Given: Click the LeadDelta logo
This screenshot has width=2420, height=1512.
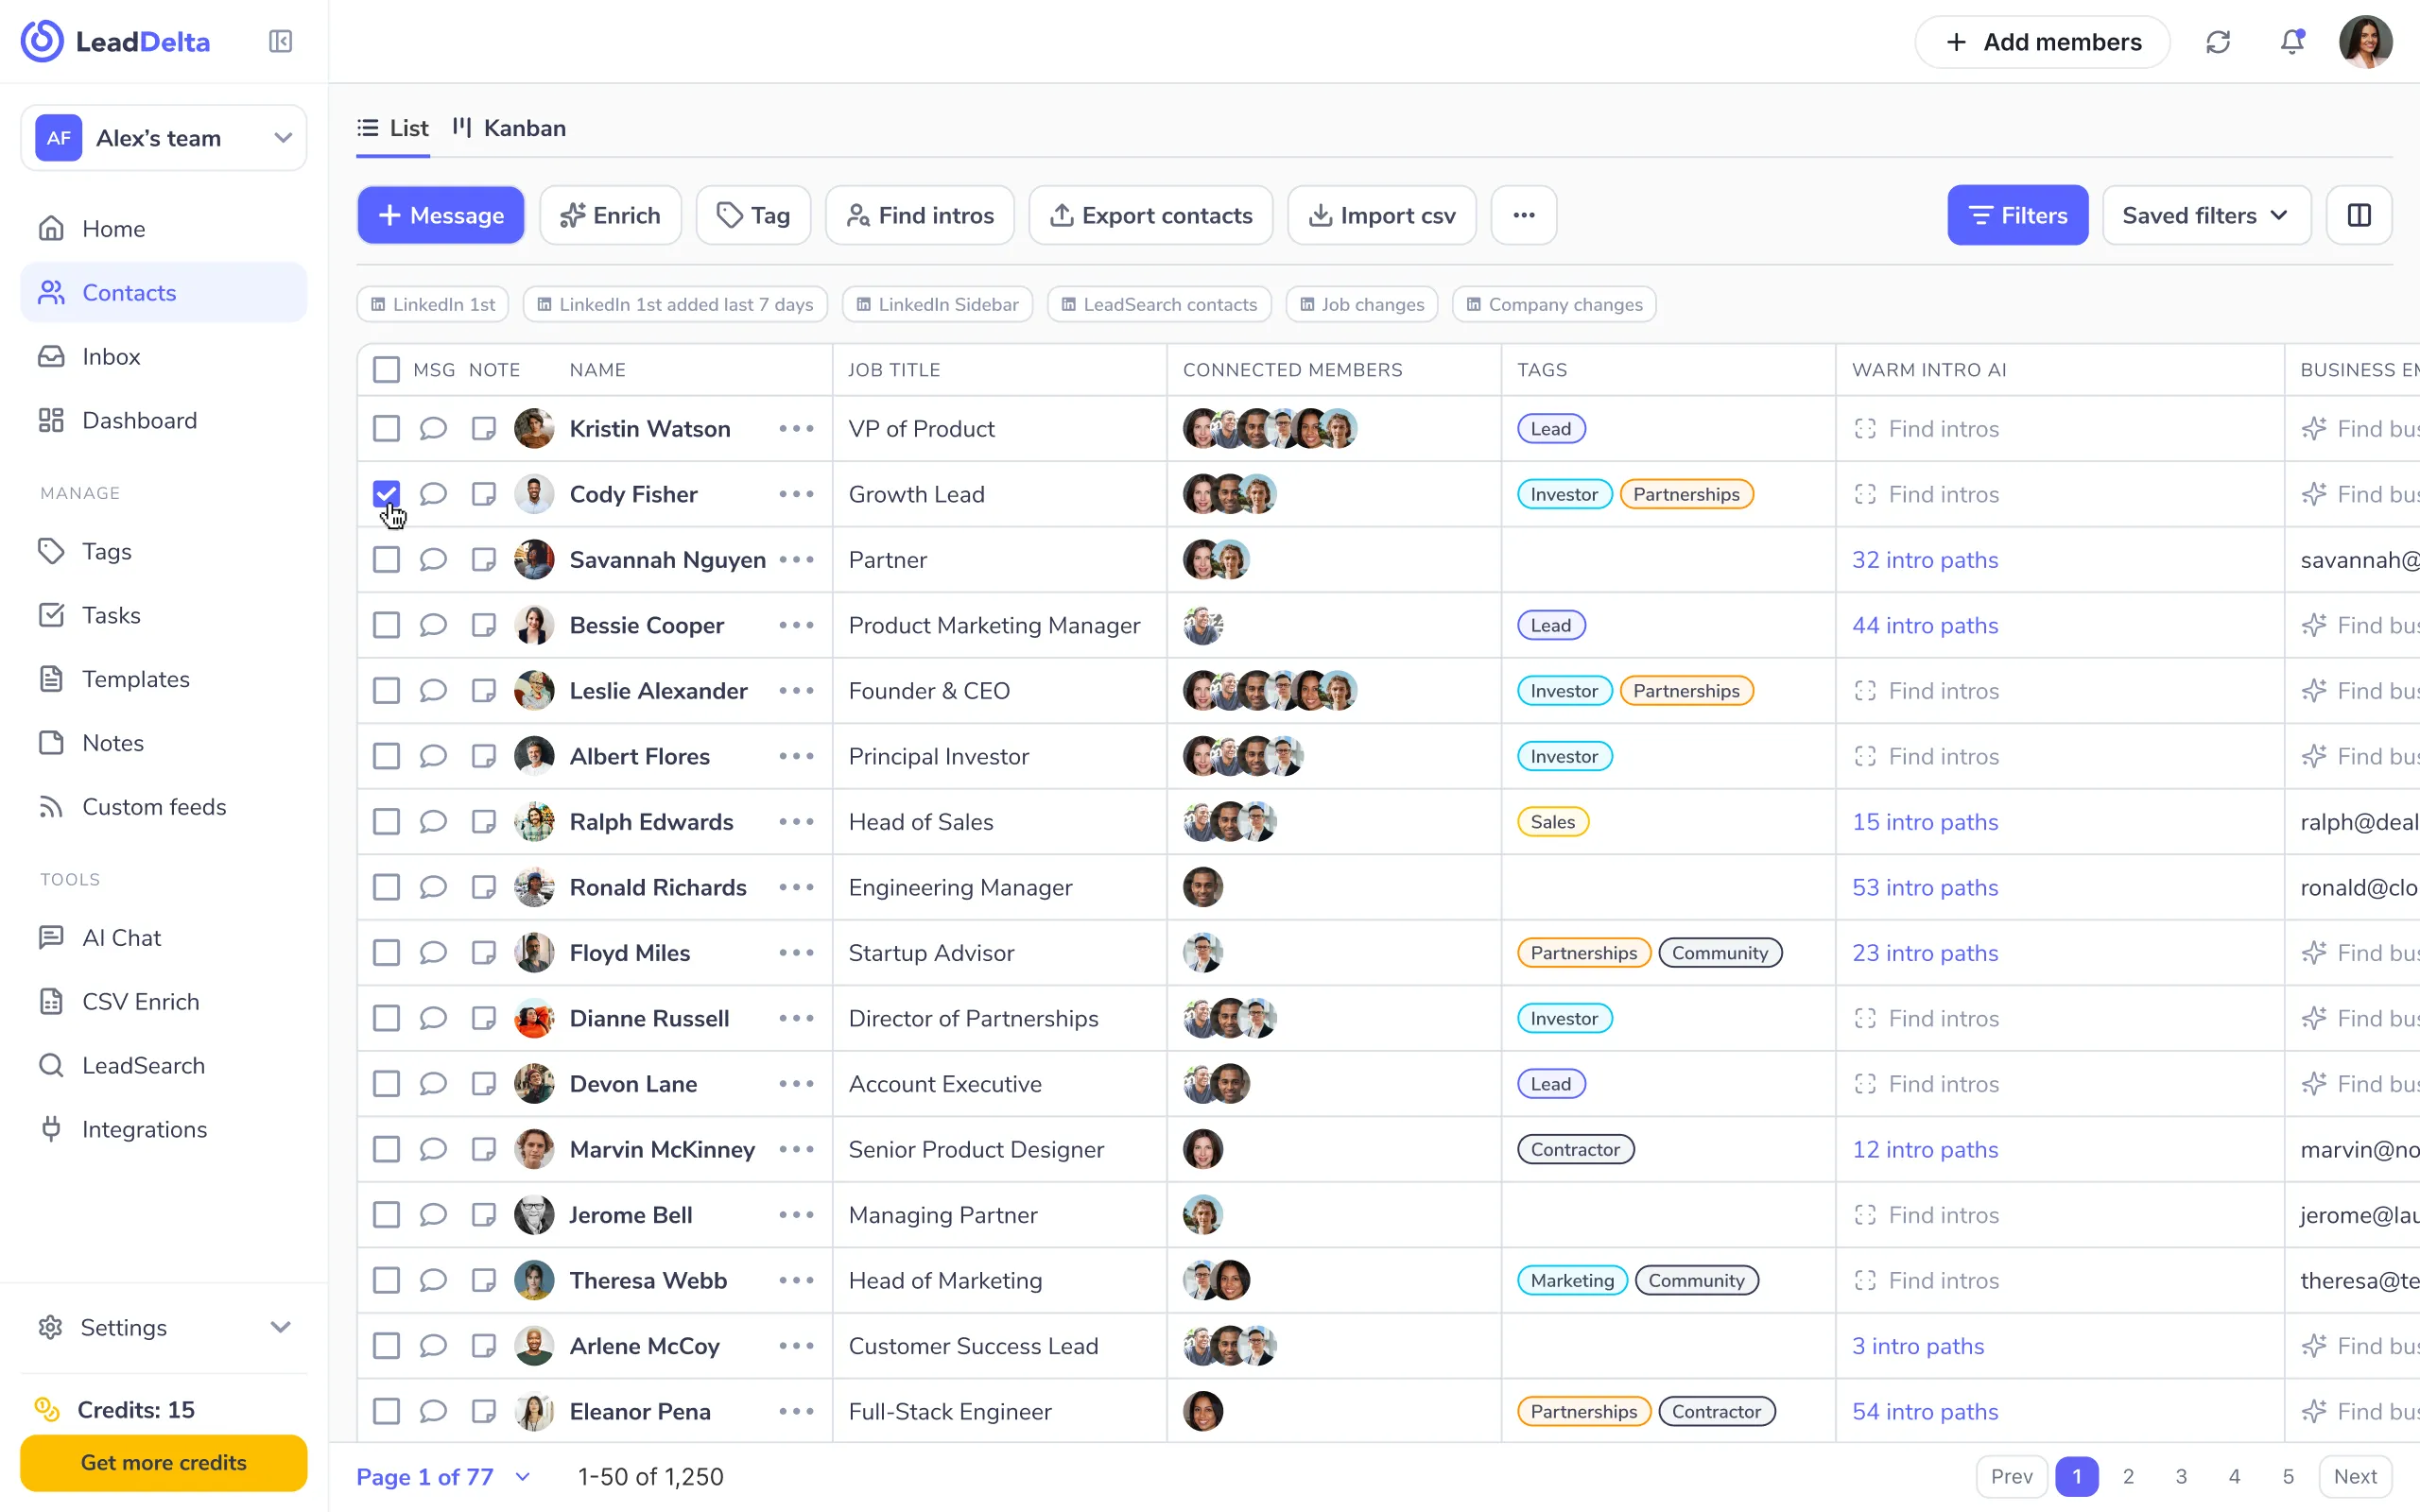Looking at the screenshot, I should [115, 42].
